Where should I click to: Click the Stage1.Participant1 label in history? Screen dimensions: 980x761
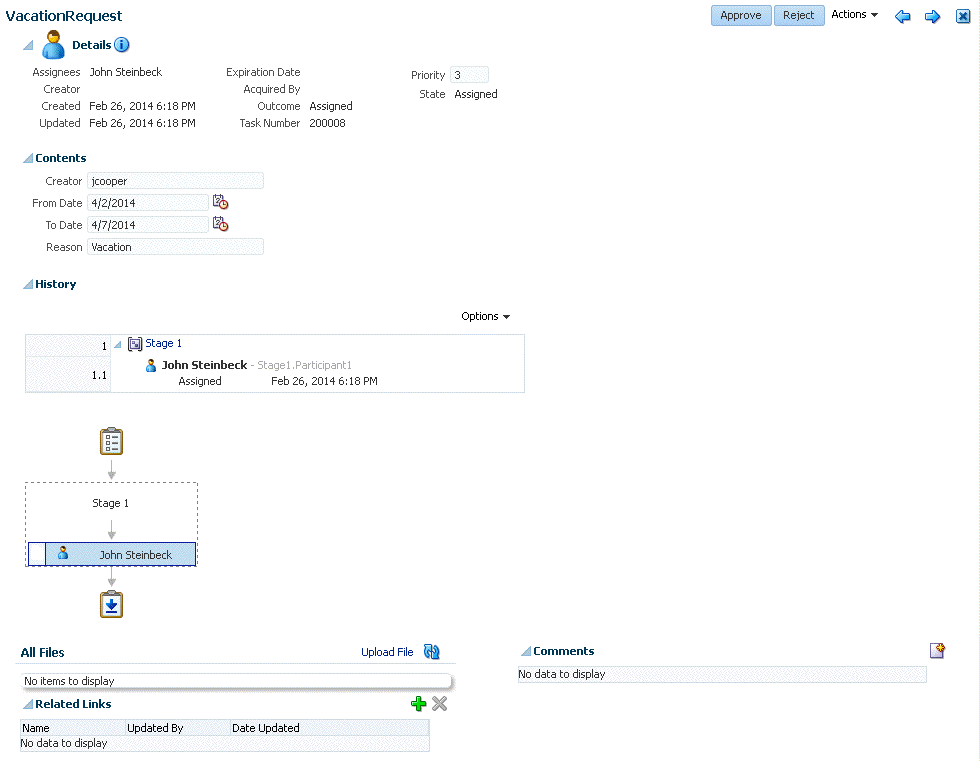point(304,365)
